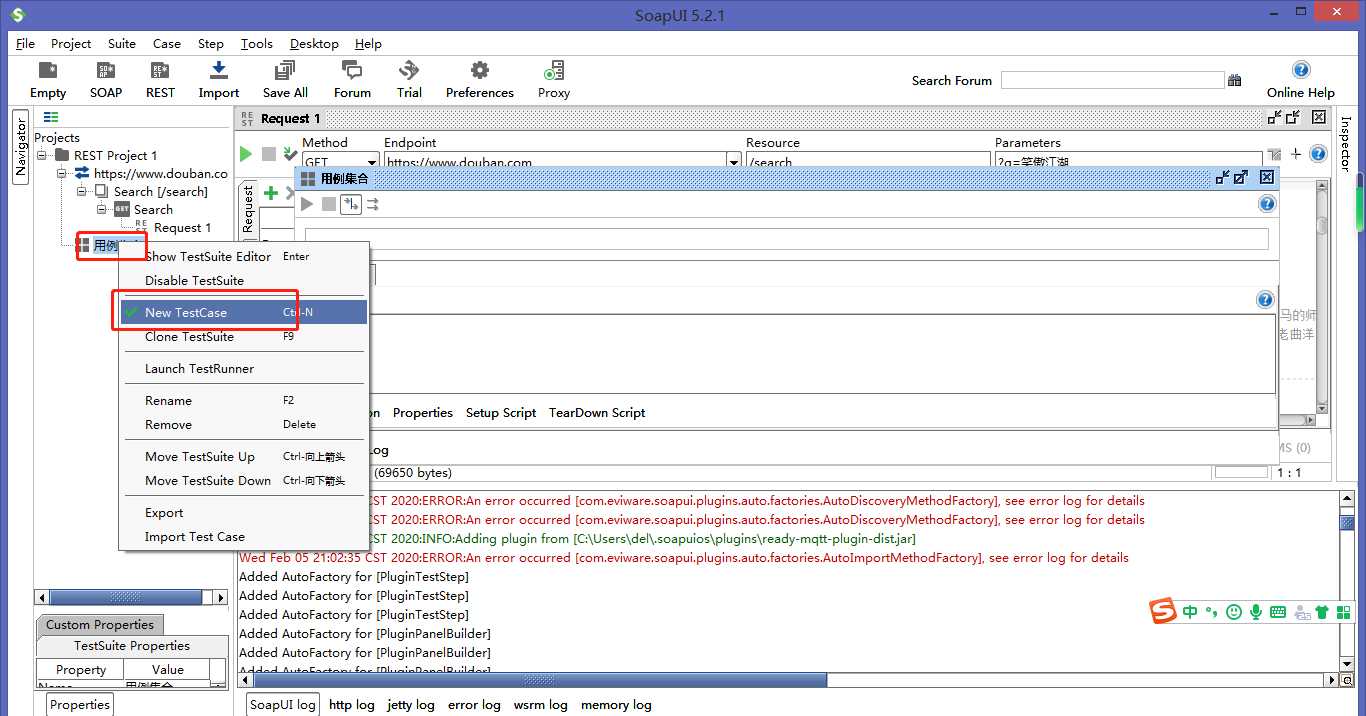Click stop button in Request 1 panel
The width and height of the screenshot is (1366, 716).
coord(269,154)
